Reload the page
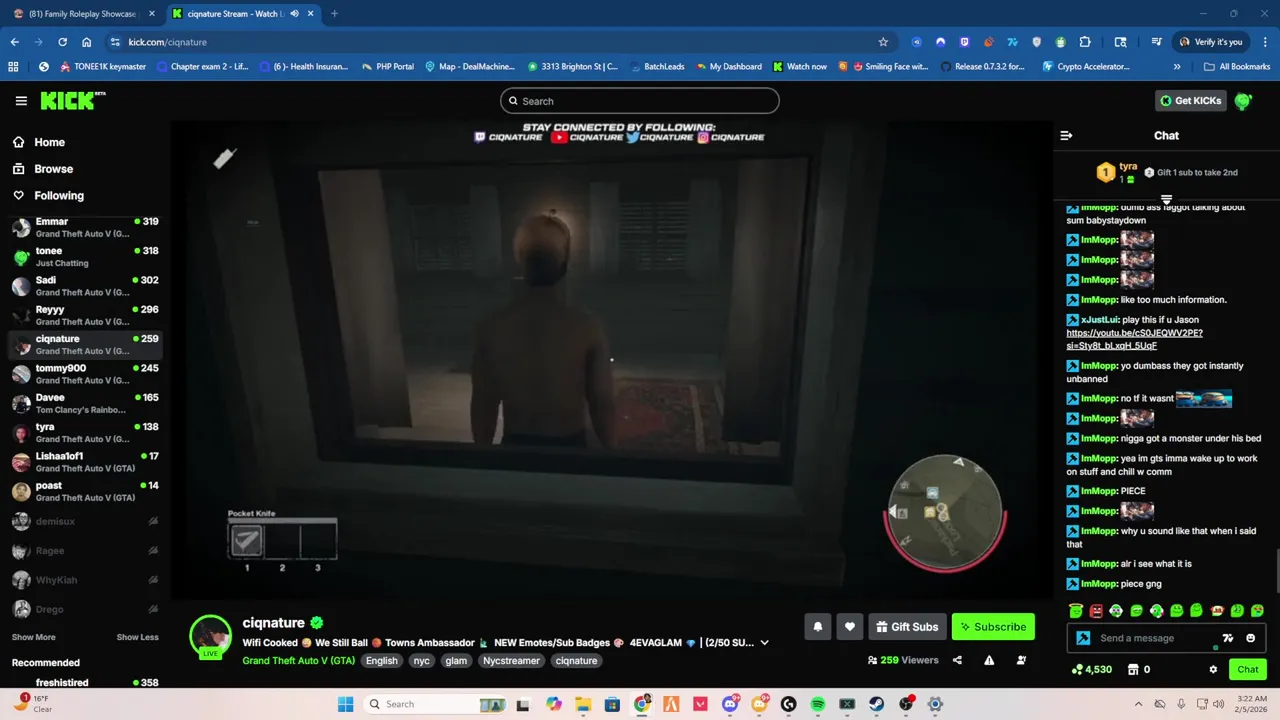 [x=62, y=42]
